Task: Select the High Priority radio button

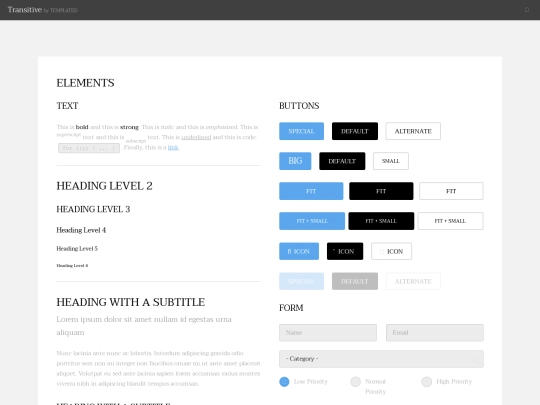Action: pyautogui.click(x=426, y=382)
